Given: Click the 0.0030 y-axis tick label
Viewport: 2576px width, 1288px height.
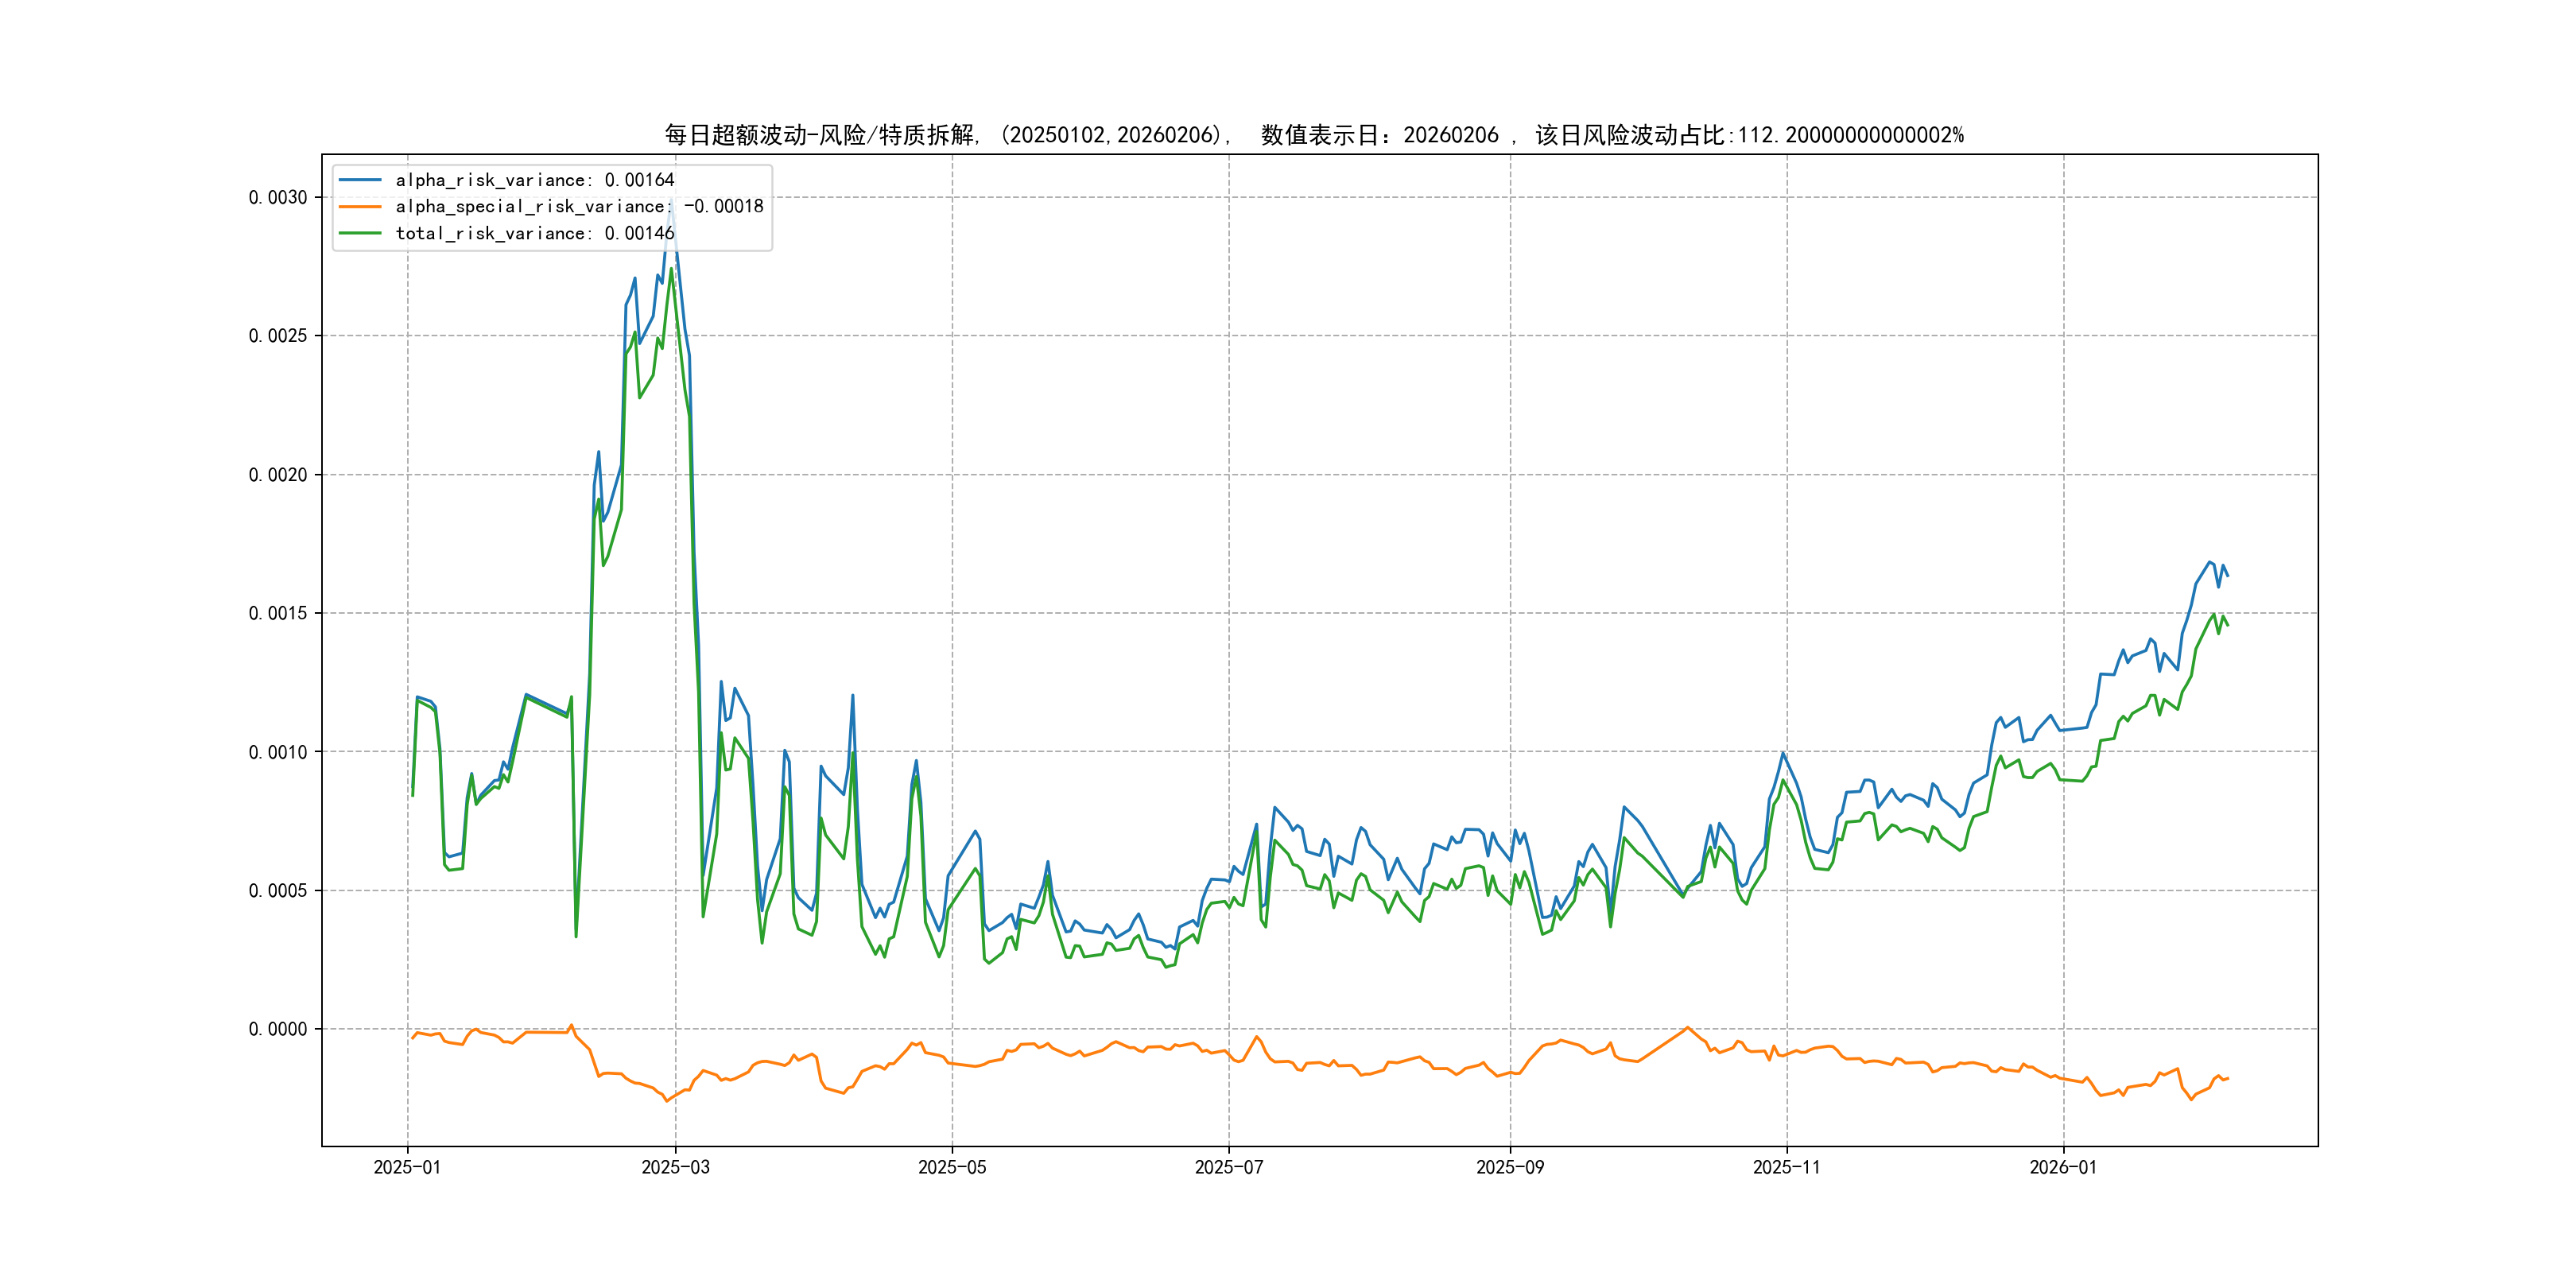Looking at the screenshot, I should (278, 197).
